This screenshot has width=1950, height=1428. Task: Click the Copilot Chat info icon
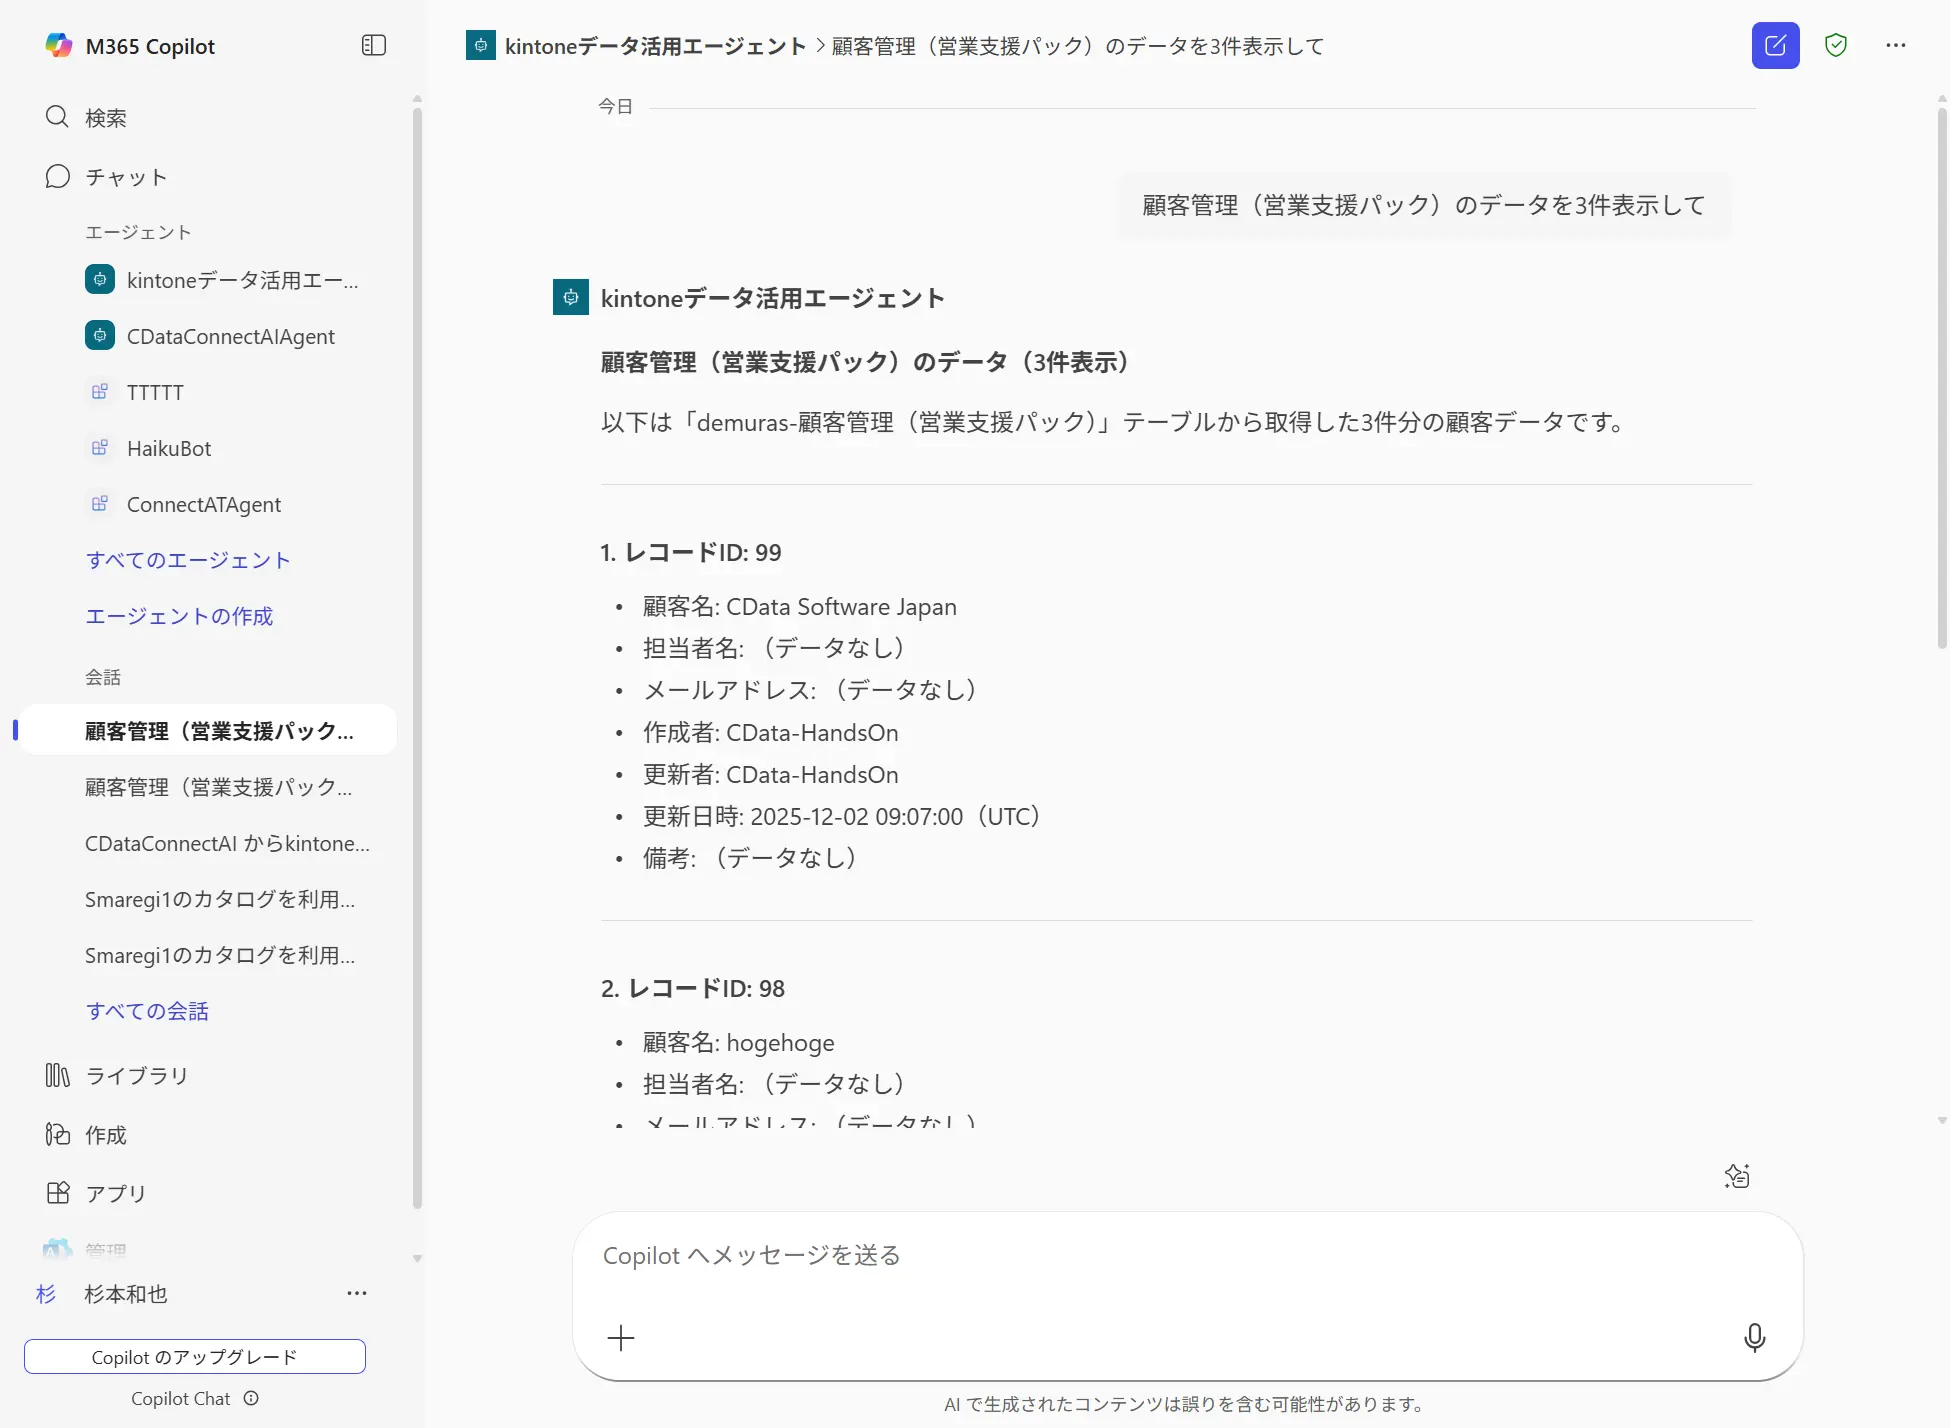[251, 1399]
